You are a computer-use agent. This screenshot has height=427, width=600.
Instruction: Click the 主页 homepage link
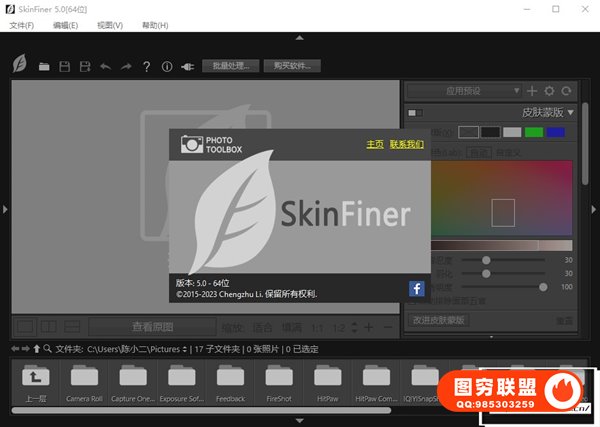point(375,144)
